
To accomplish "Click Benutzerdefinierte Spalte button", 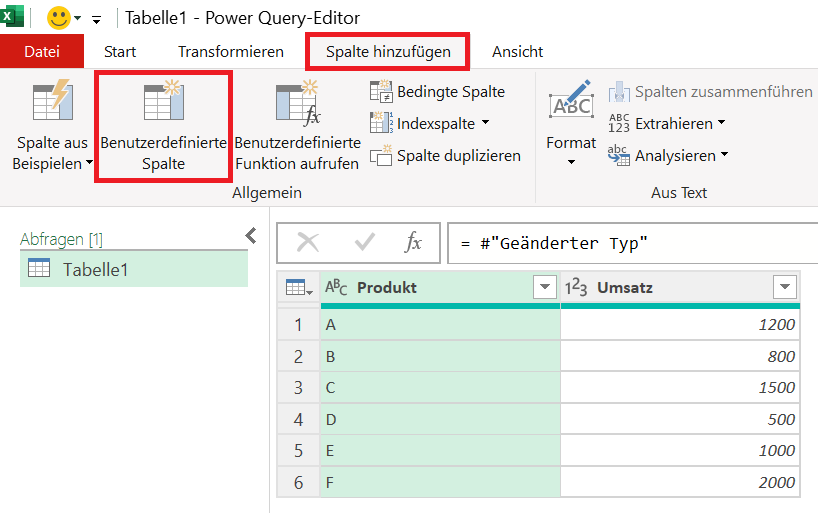I will pos(163,127).
